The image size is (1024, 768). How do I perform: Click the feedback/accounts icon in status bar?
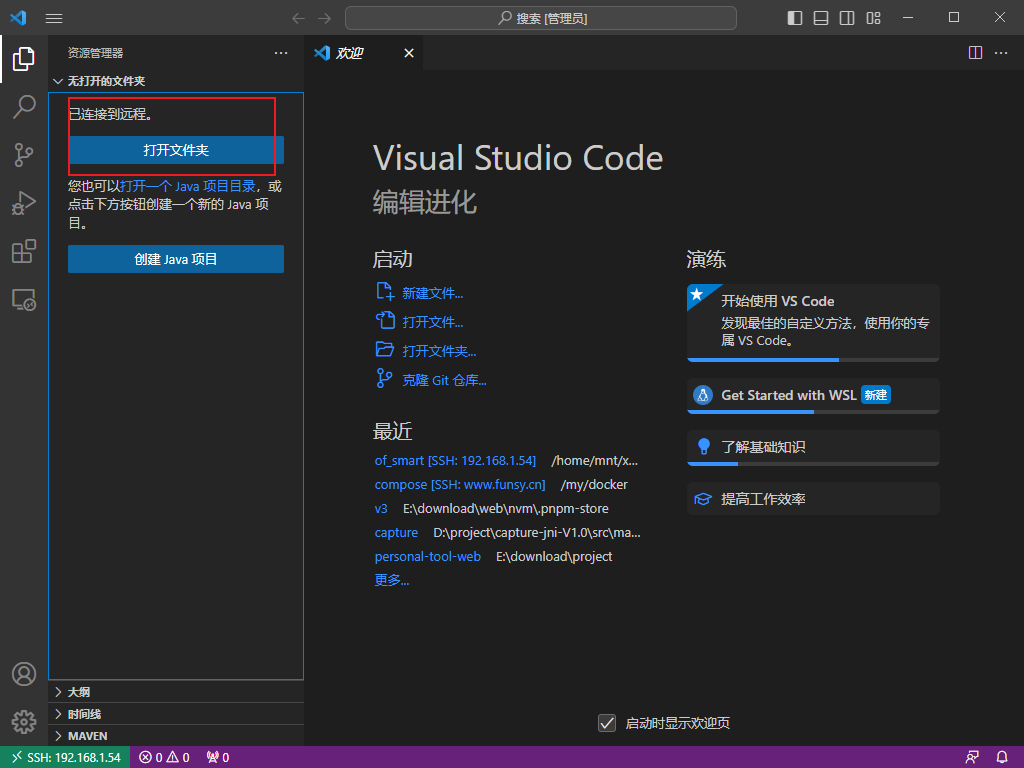[972, 758]
